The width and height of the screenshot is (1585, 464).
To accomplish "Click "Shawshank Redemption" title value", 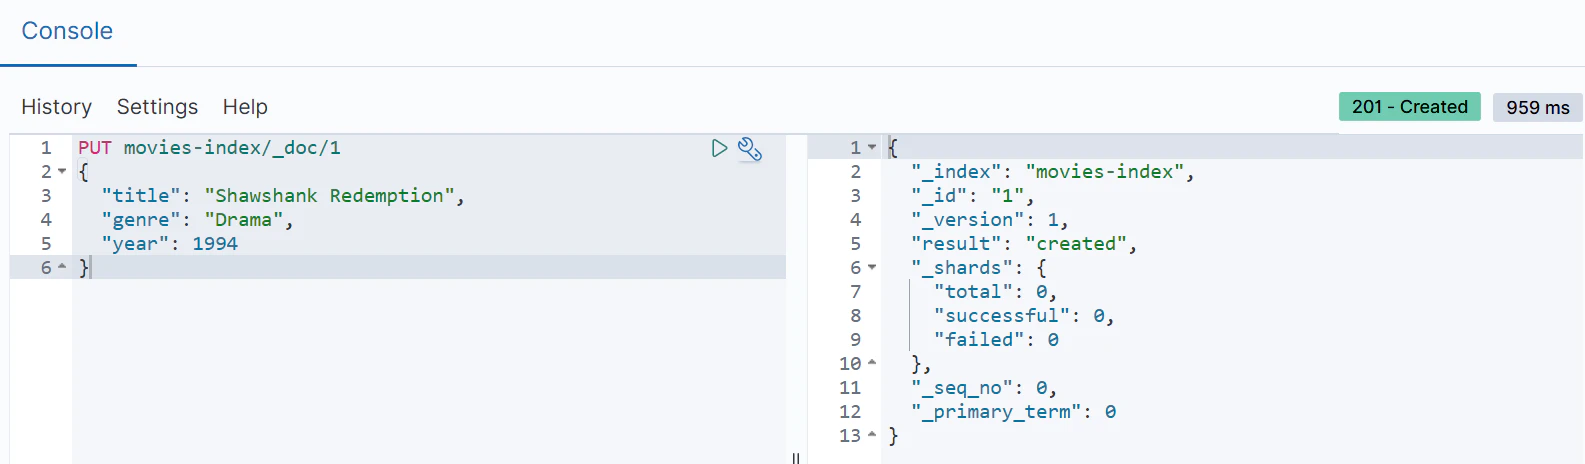I will click(330, 196).
